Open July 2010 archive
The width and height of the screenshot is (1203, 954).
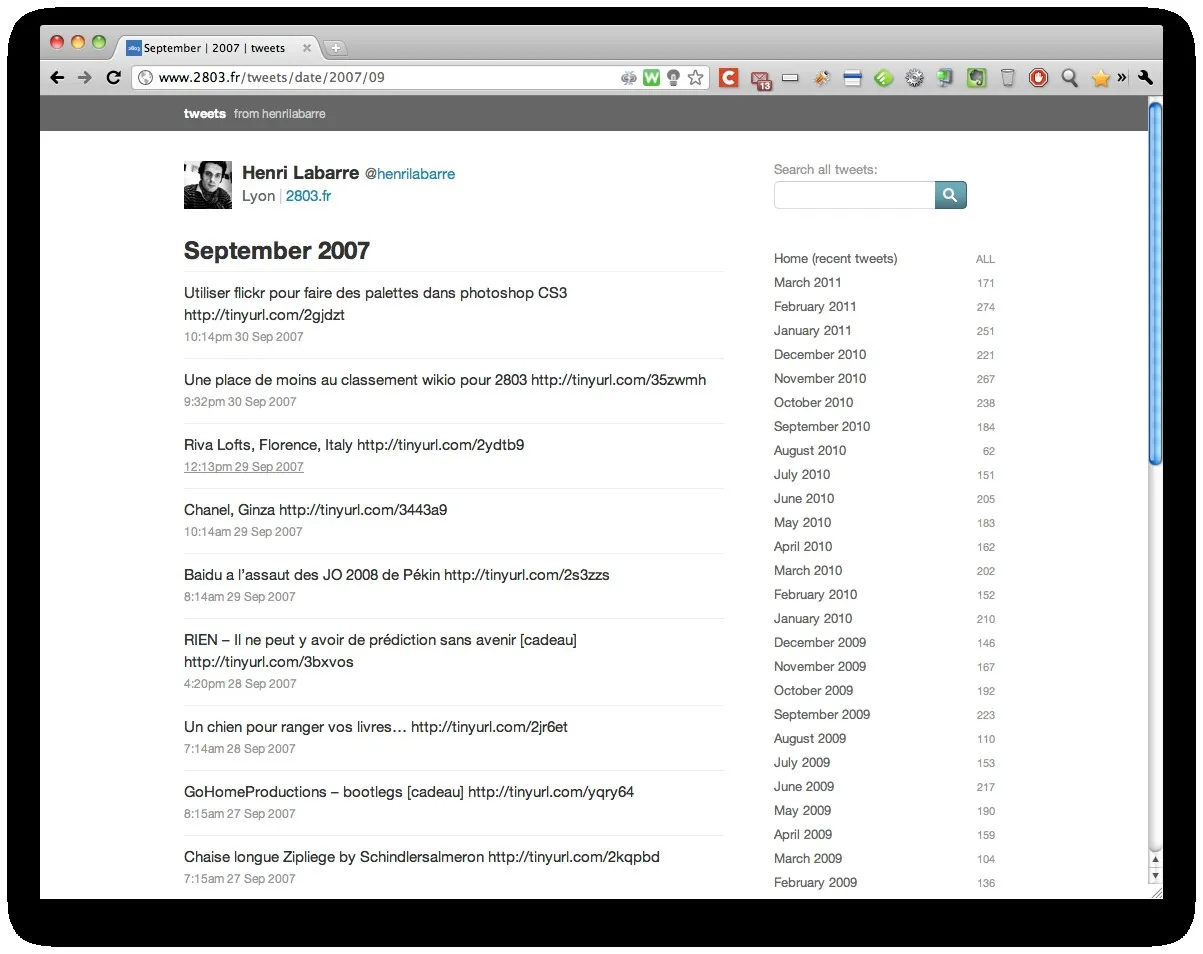point(802,475)
